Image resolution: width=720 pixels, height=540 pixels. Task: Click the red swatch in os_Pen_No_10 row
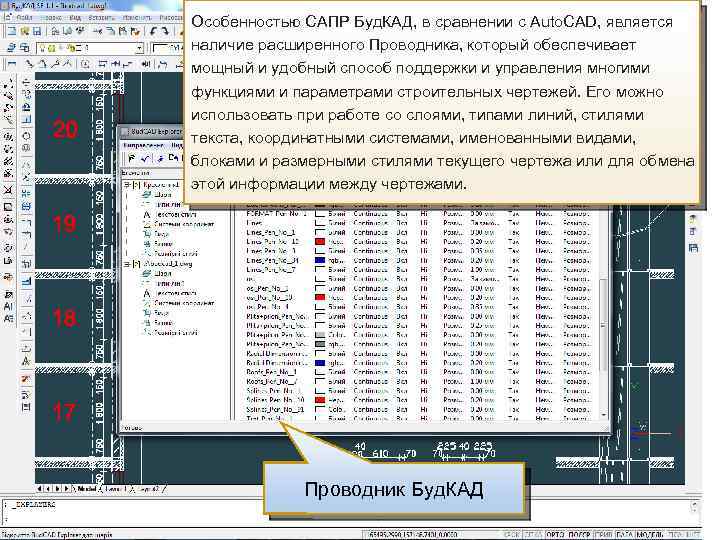point(320,298)
